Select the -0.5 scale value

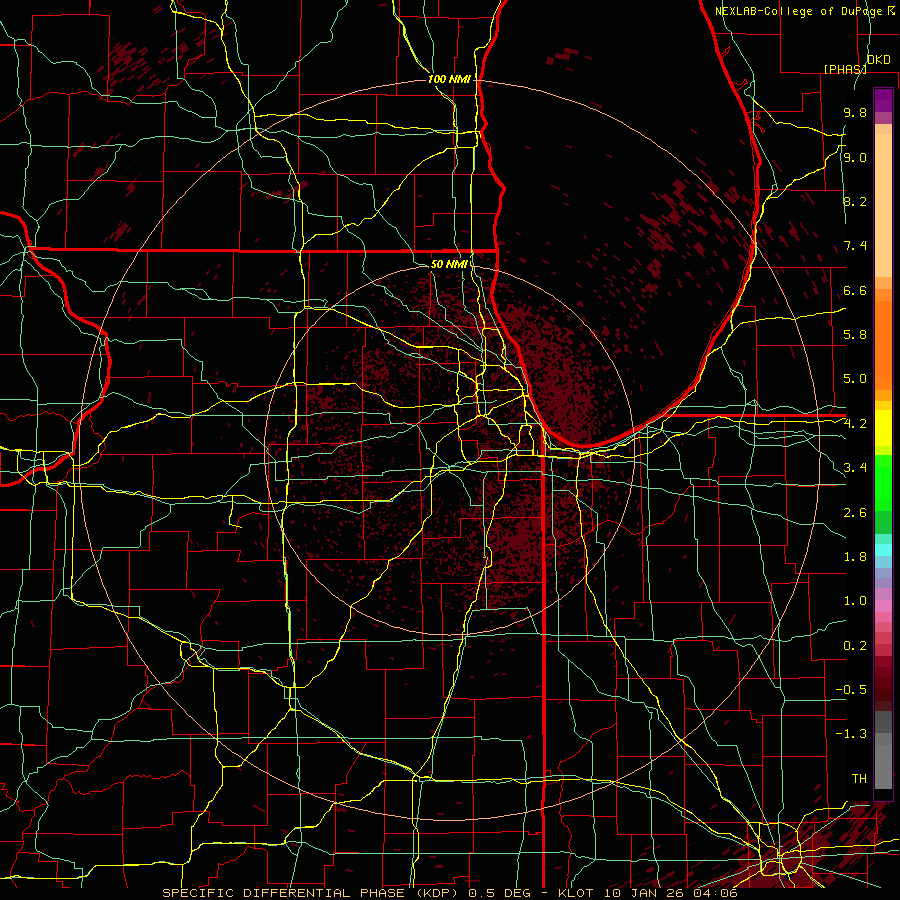click(x=851, y=690)
